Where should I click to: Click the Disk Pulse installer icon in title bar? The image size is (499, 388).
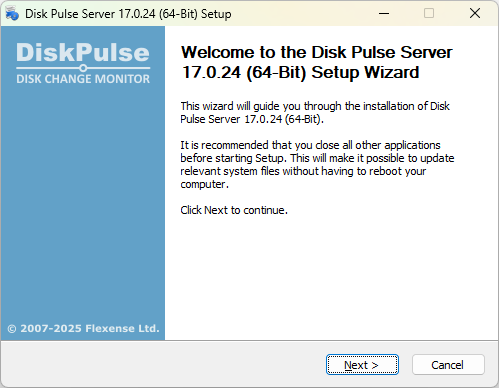tap(12, 14)
